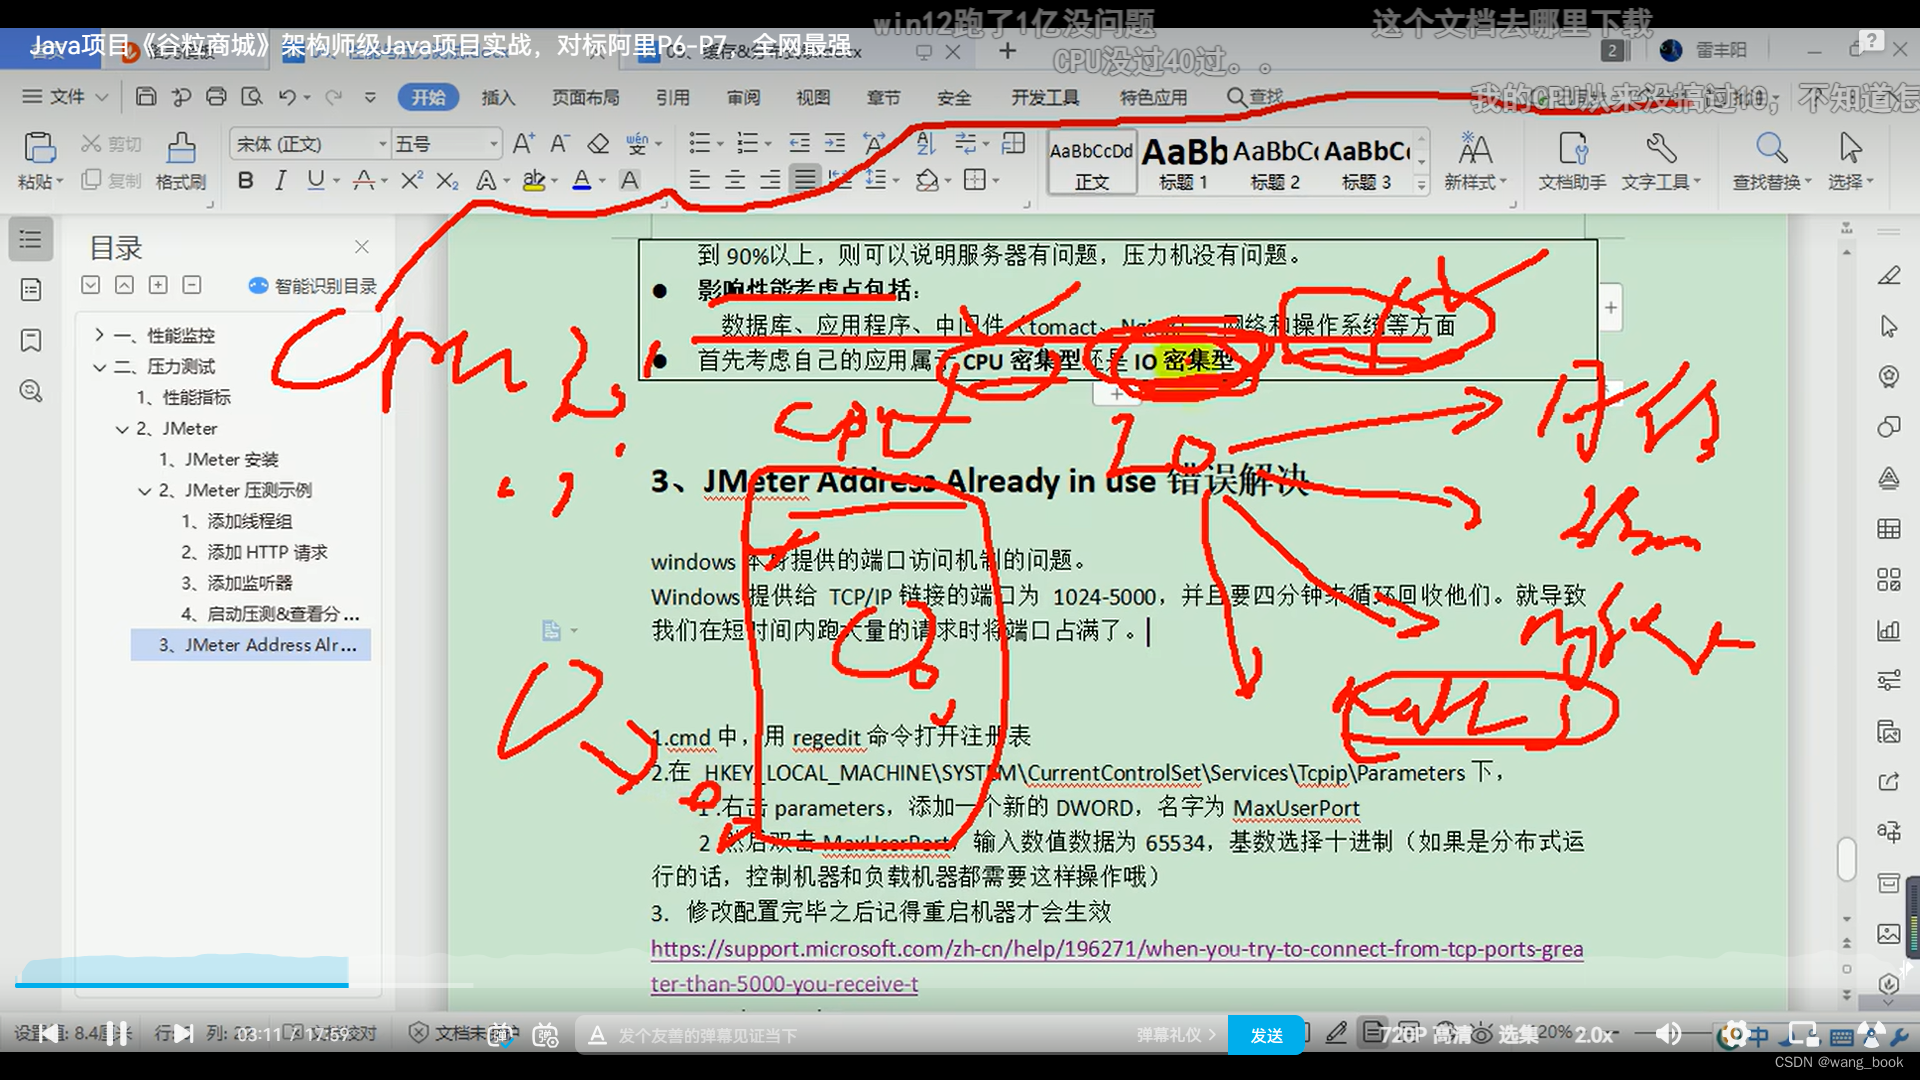This screenshot has height=1080, width=1920.
Task: Click the font color red A swatch
Action: coord(582,180)
